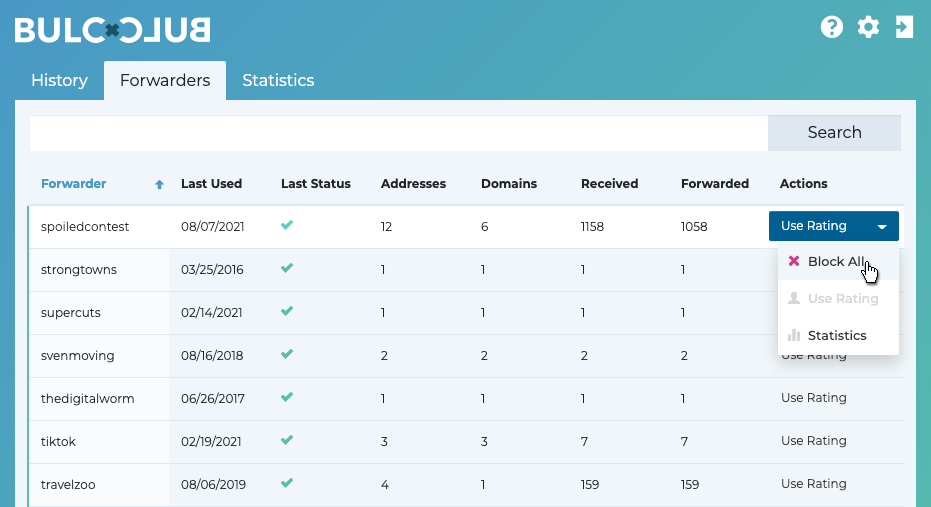Image resolution: width=931 pixels, height=507 pixels.
Task: Click date 08/06/2019 in travelzoo row
Action: (x=213, y=484)
